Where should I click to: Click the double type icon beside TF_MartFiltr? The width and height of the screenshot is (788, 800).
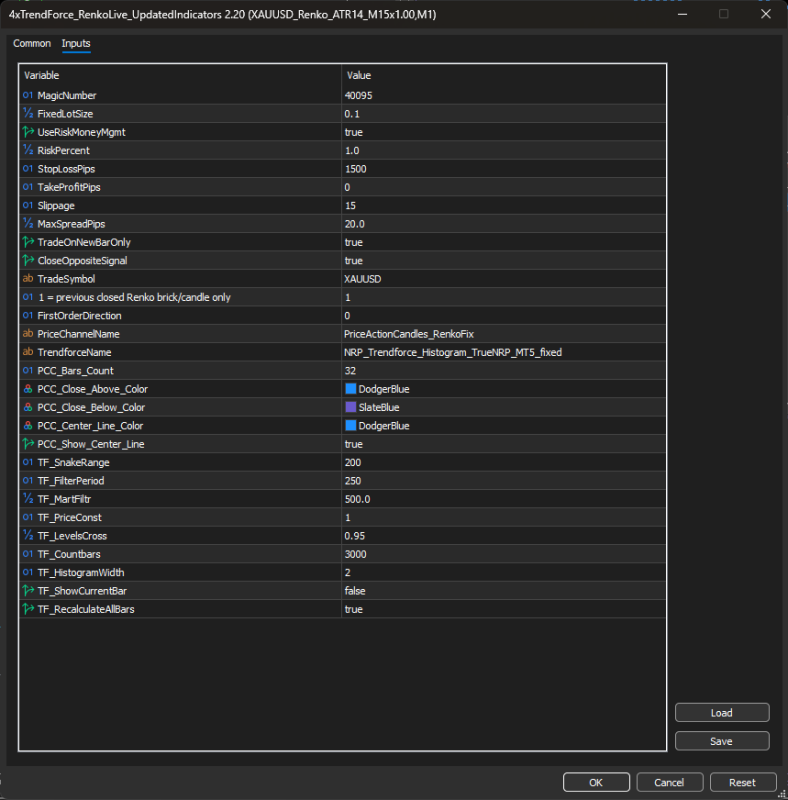tap(28, 499)
